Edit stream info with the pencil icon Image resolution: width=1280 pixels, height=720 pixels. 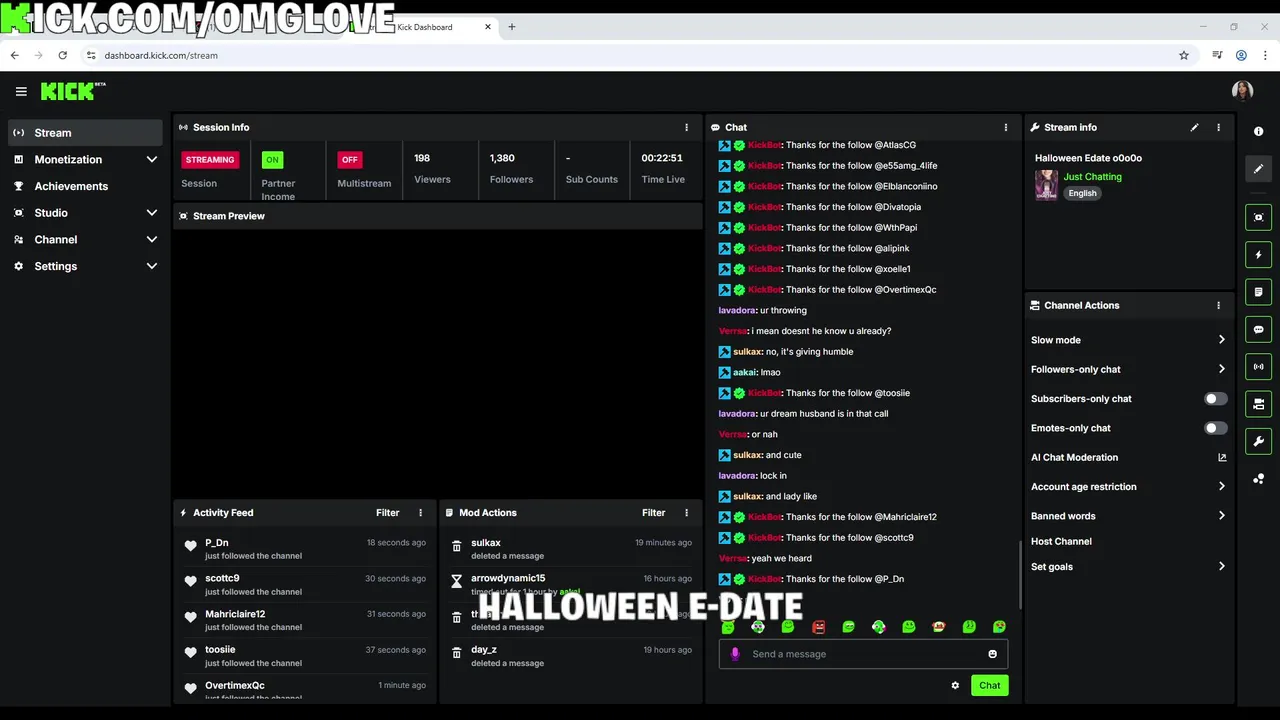coord(1194,127)
